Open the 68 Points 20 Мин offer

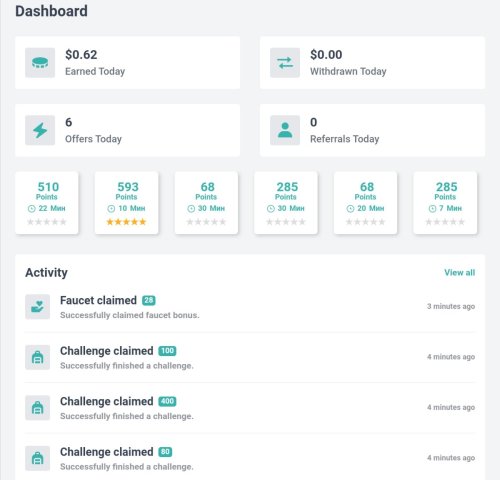point(365,203)
